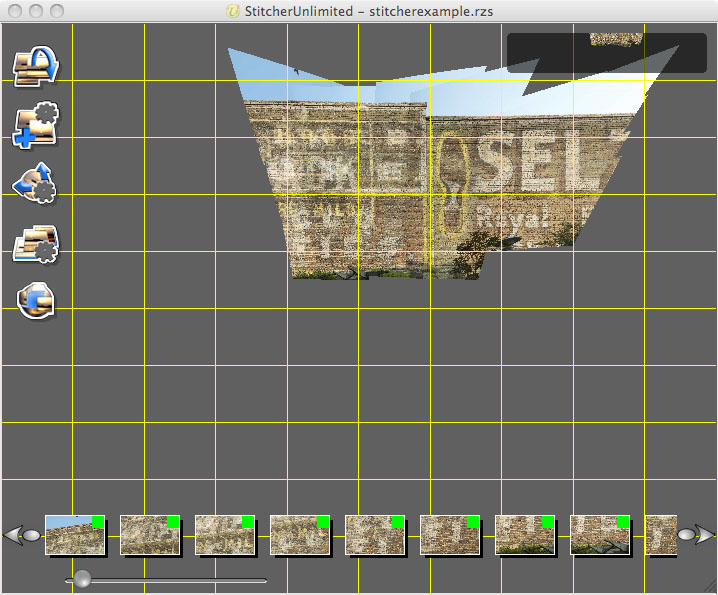718x595 pixels.
Task: Open the blue arrows and gear alignment tool
Action: tap(34, 182)
